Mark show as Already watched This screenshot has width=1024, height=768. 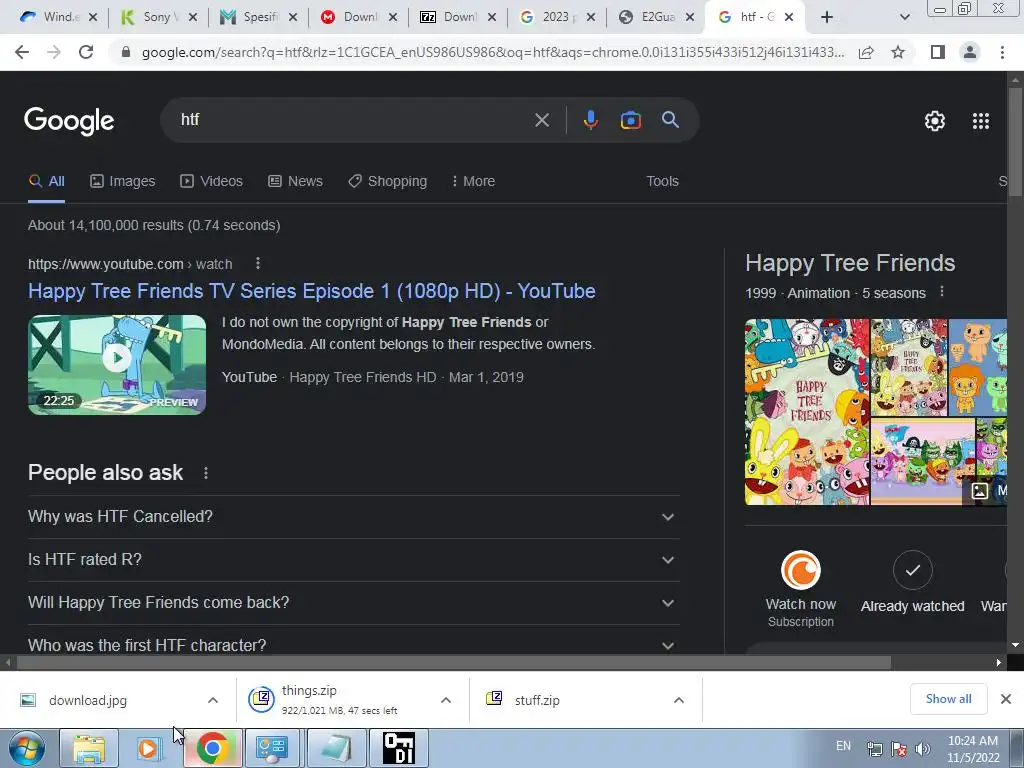(912, 583)
